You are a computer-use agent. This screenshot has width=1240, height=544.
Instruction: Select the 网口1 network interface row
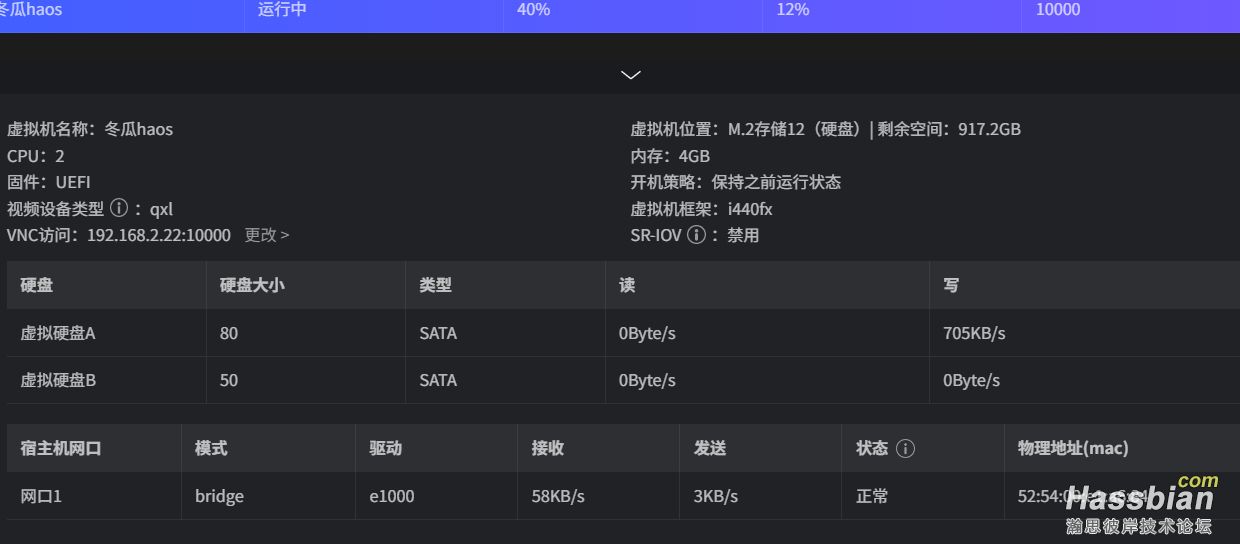41,496
